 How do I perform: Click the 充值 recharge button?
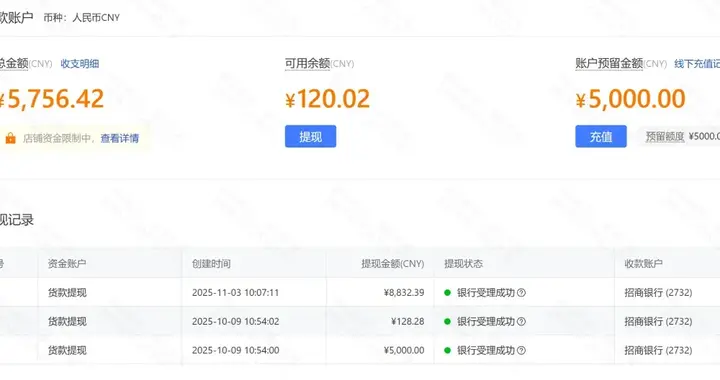pyautogui.click(x=601, y=136)
